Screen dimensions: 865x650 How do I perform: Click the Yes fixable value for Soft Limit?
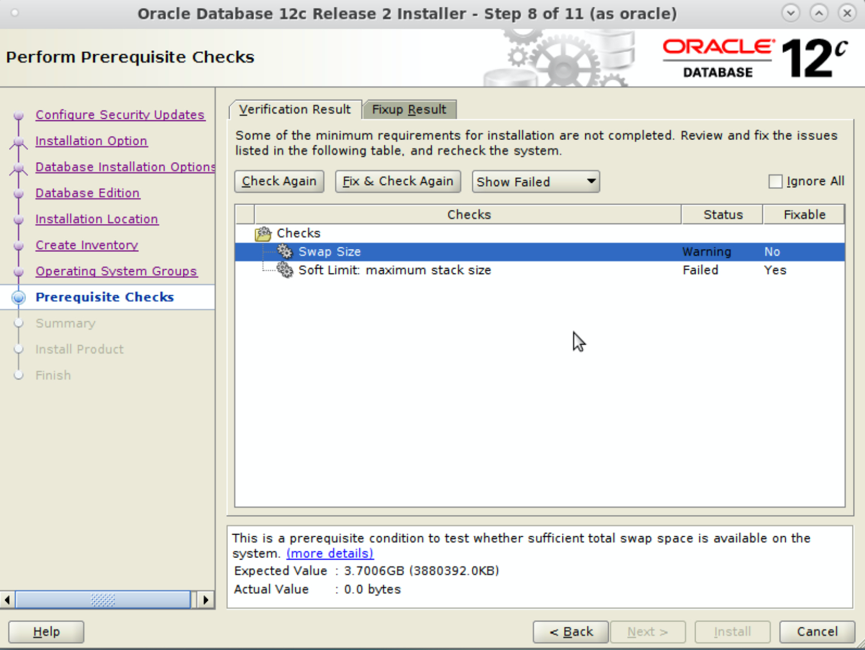(x=775, y=270)
